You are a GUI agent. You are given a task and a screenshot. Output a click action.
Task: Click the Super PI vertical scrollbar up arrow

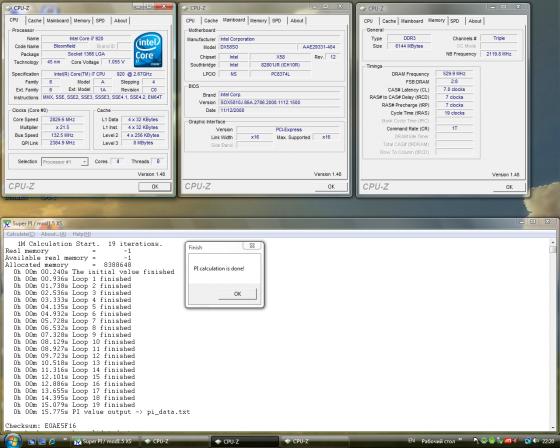pos(553,243)
